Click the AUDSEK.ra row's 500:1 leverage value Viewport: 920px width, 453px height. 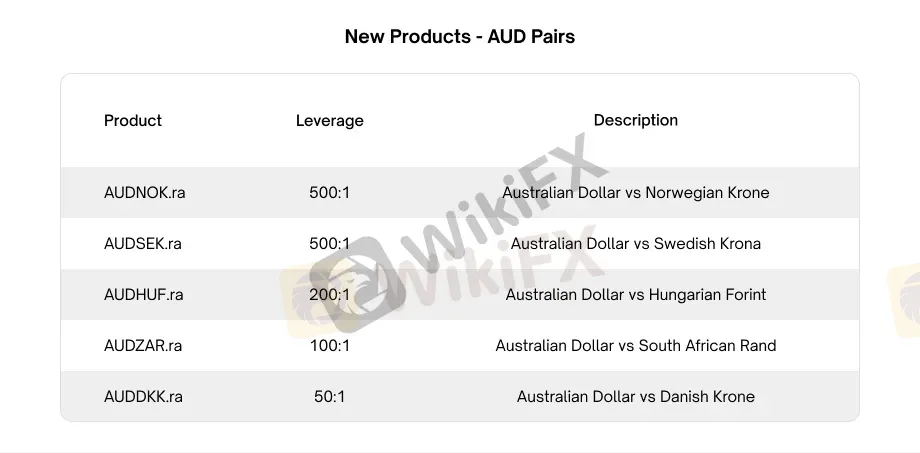click(x=329, y=243)
